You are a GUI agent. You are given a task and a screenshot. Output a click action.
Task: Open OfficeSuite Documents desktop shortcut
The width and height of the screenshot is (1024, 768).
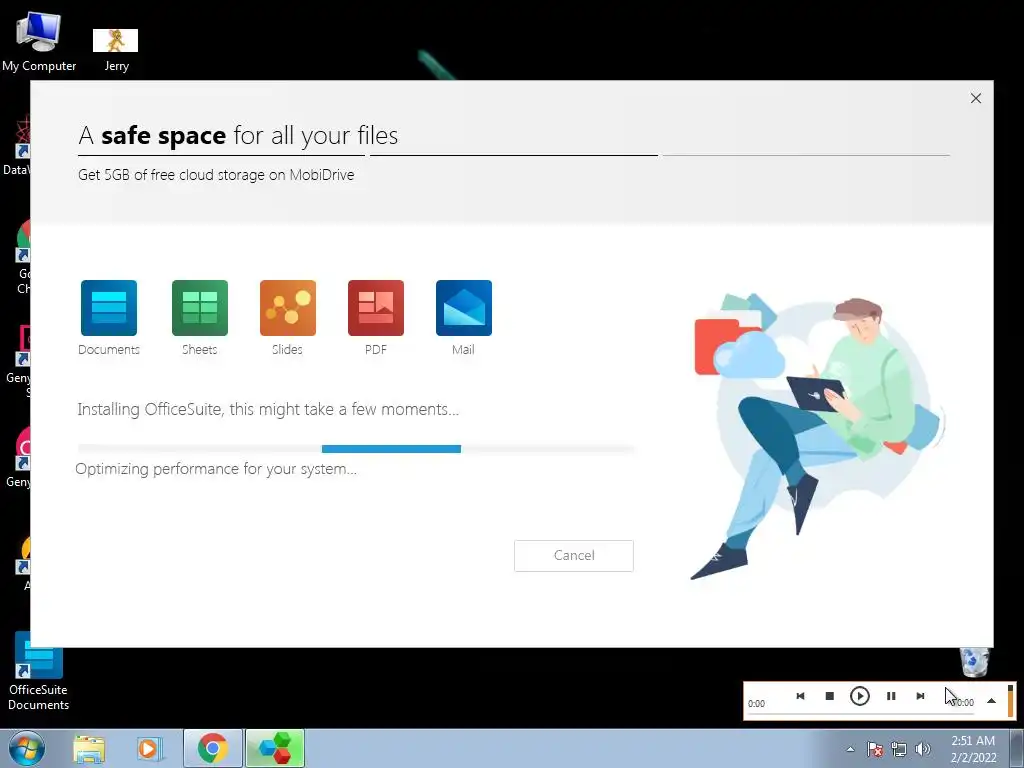39,671
